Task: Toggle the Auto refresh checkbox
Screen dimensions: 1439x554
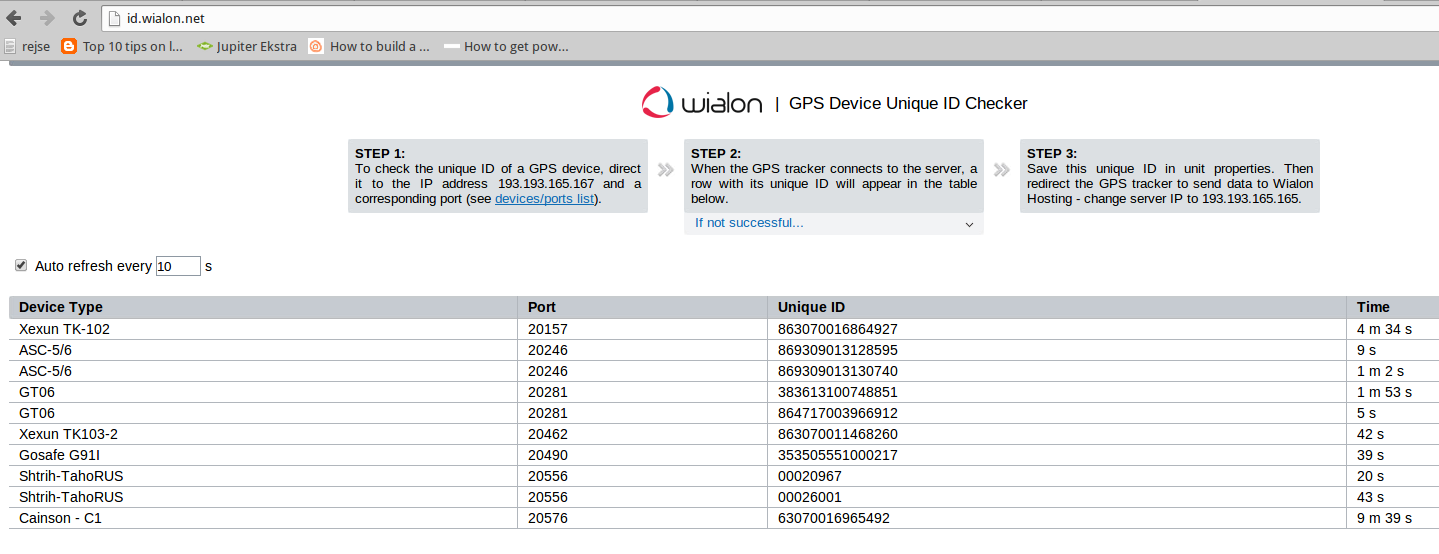Action: tap(21, 266)
